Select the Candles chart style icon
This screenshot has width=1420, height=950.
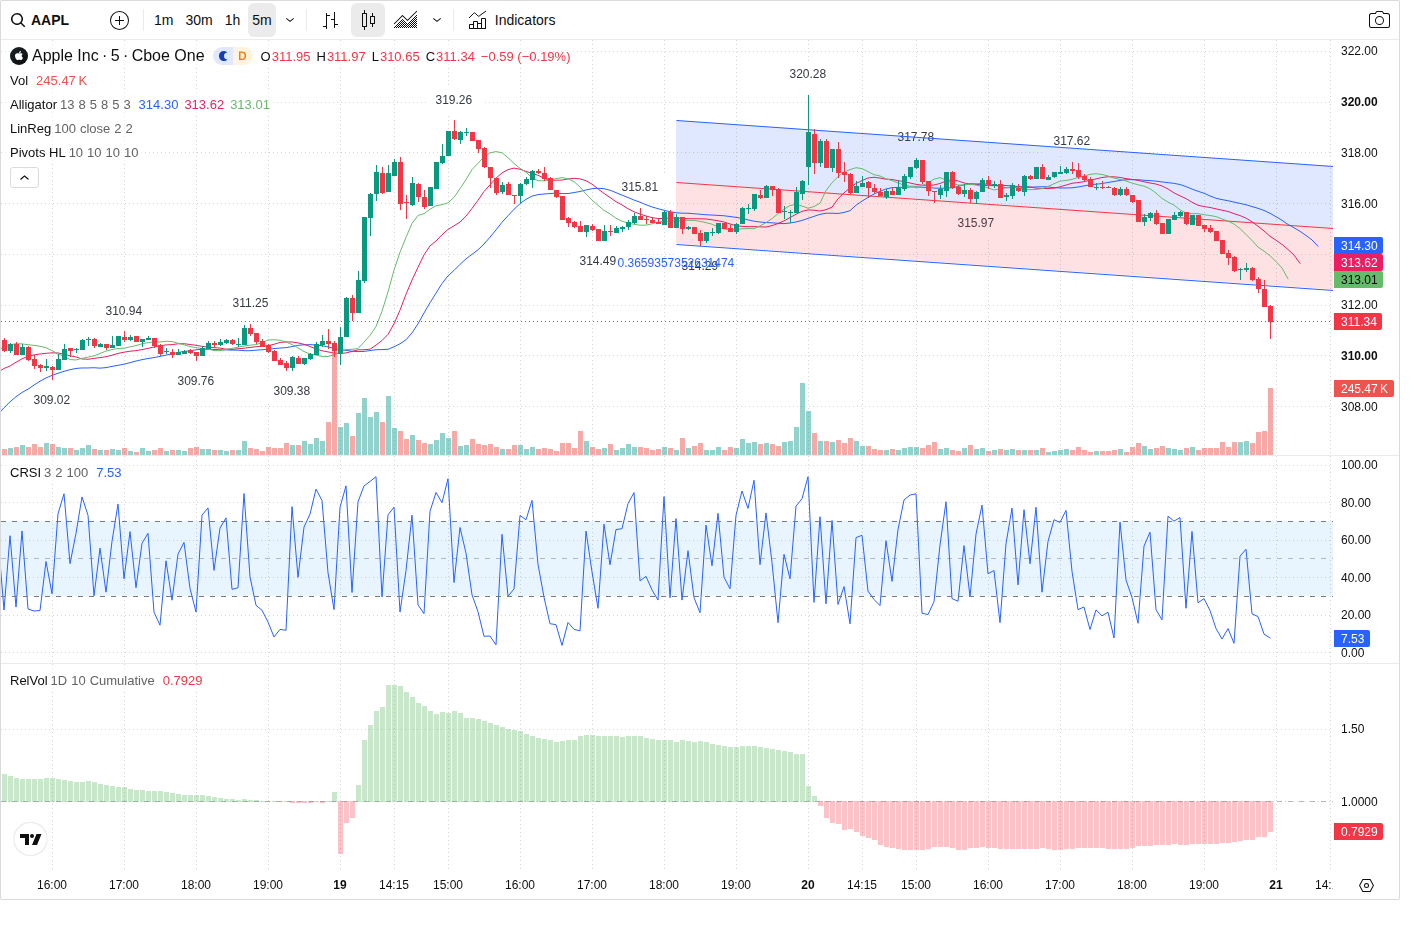(368, 20)
